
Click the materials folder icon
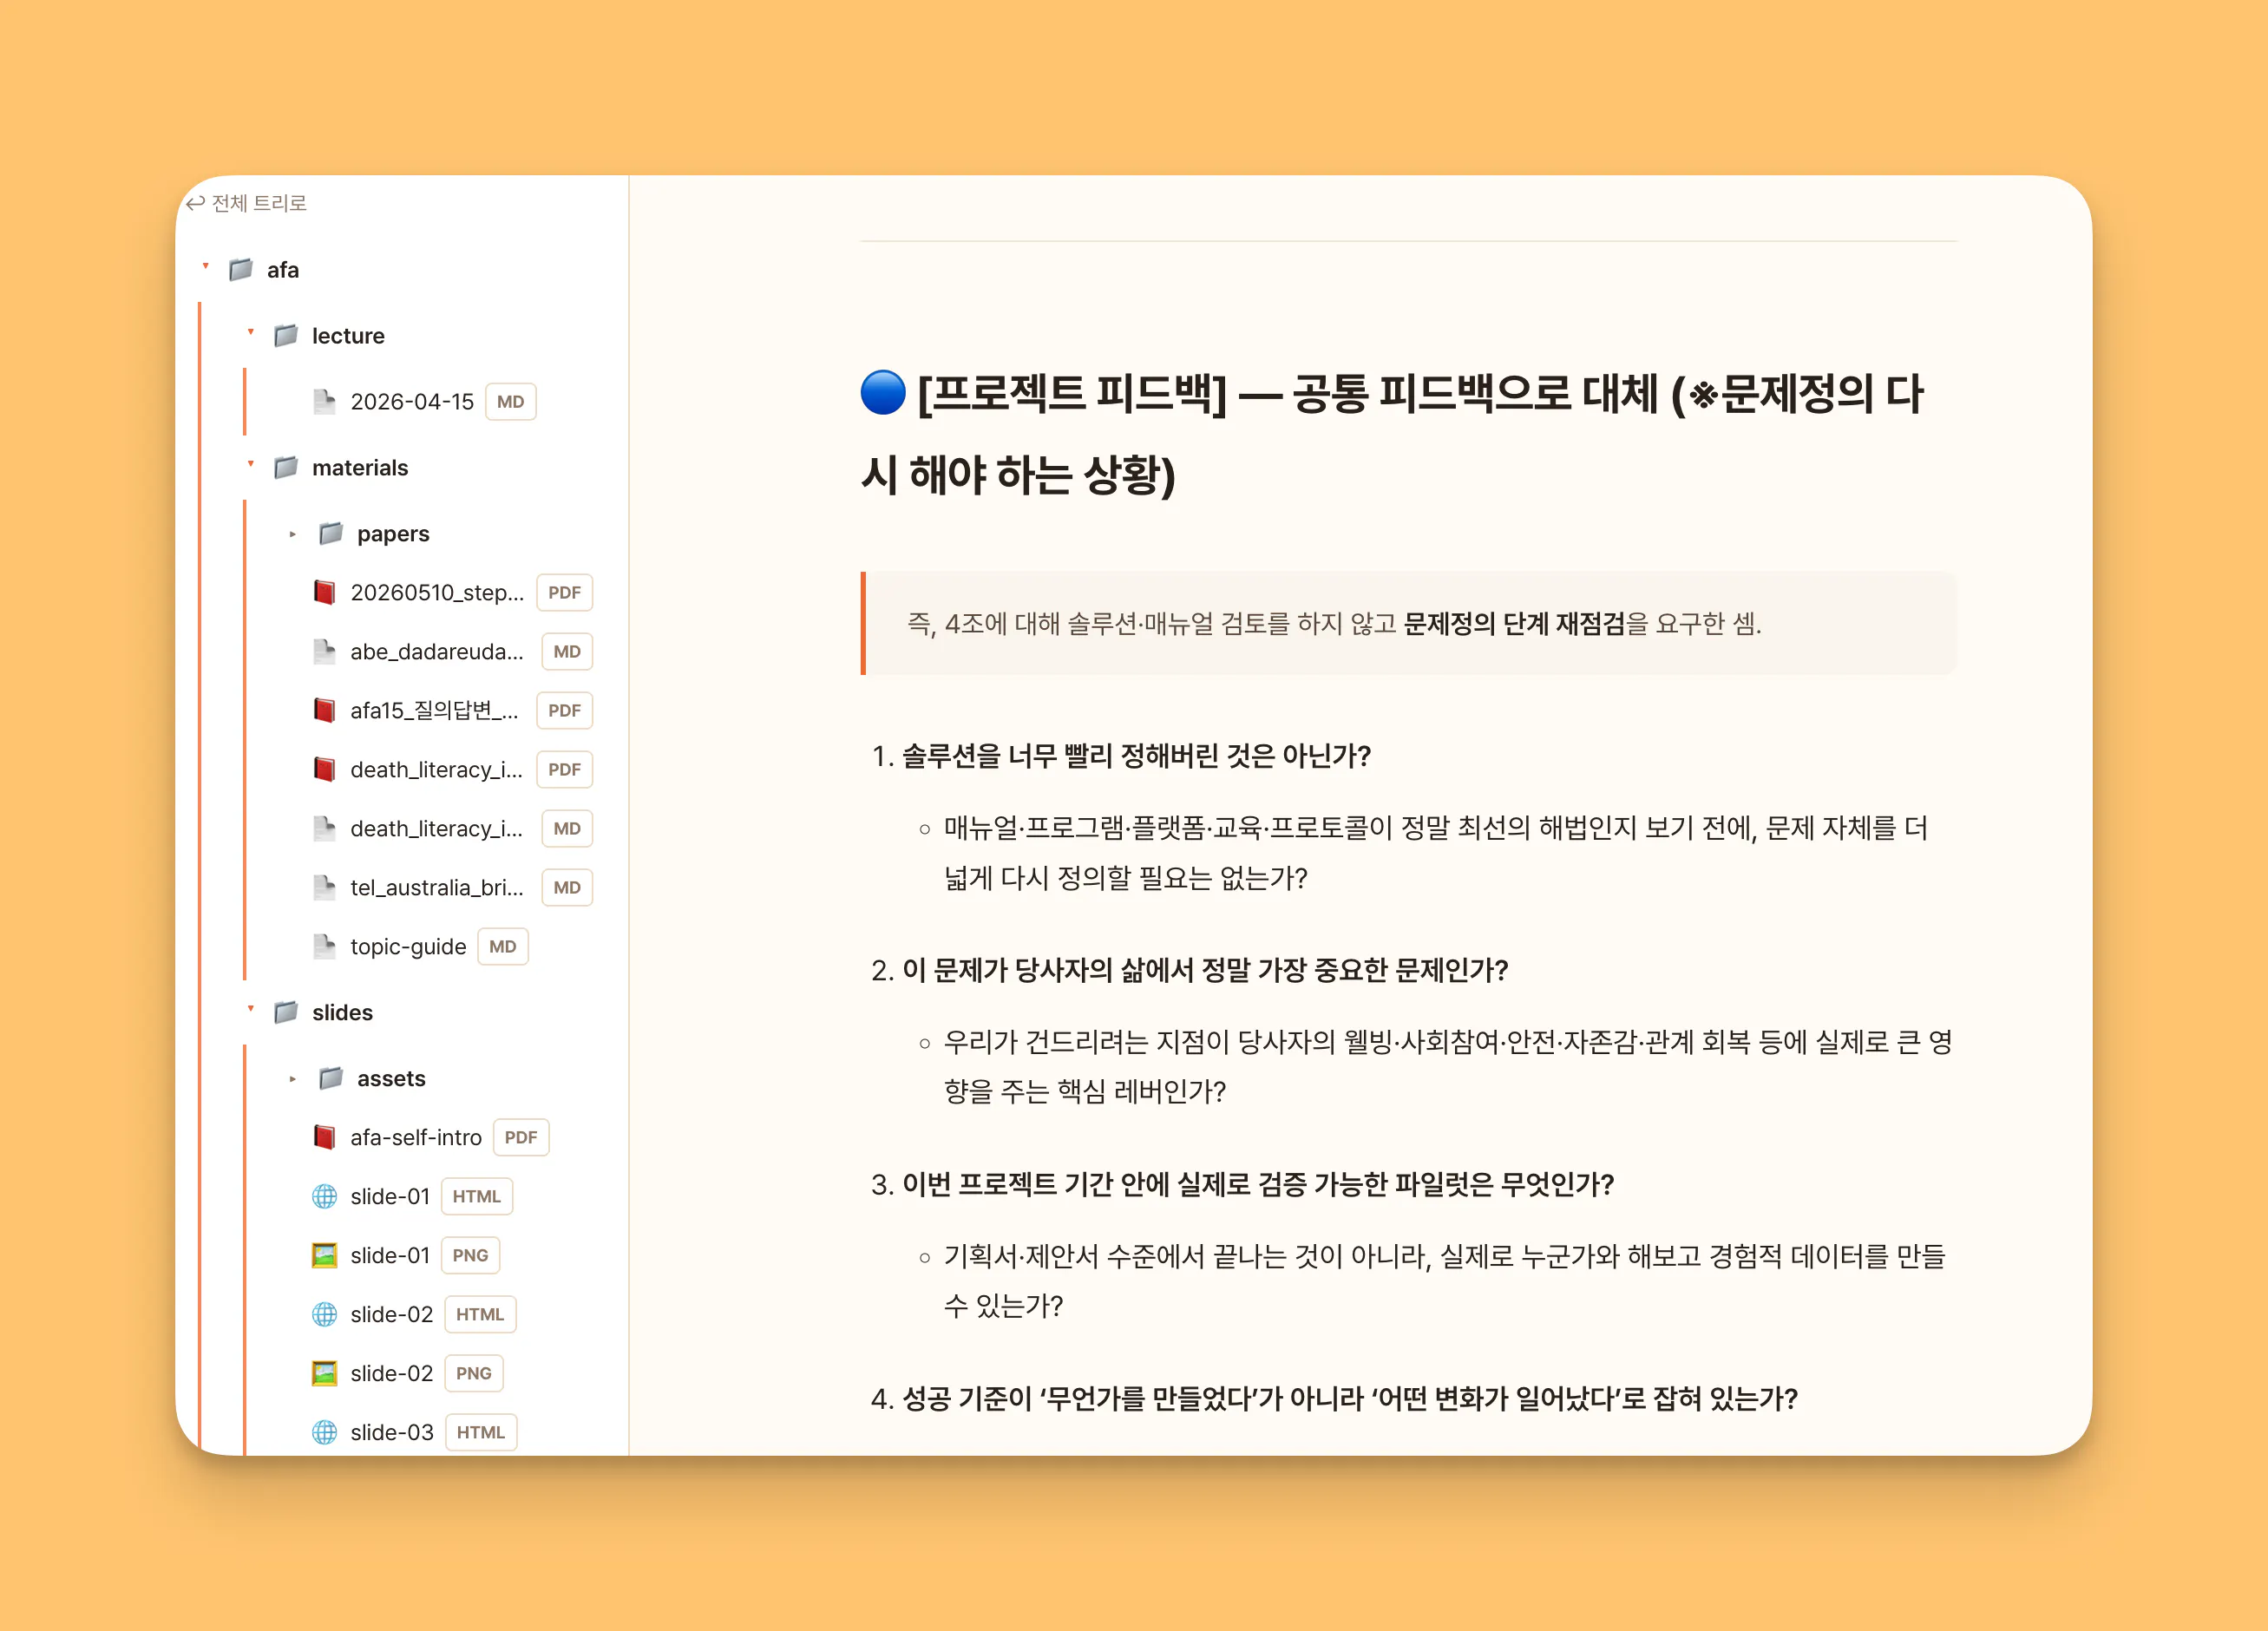click(x=286, y=468)
